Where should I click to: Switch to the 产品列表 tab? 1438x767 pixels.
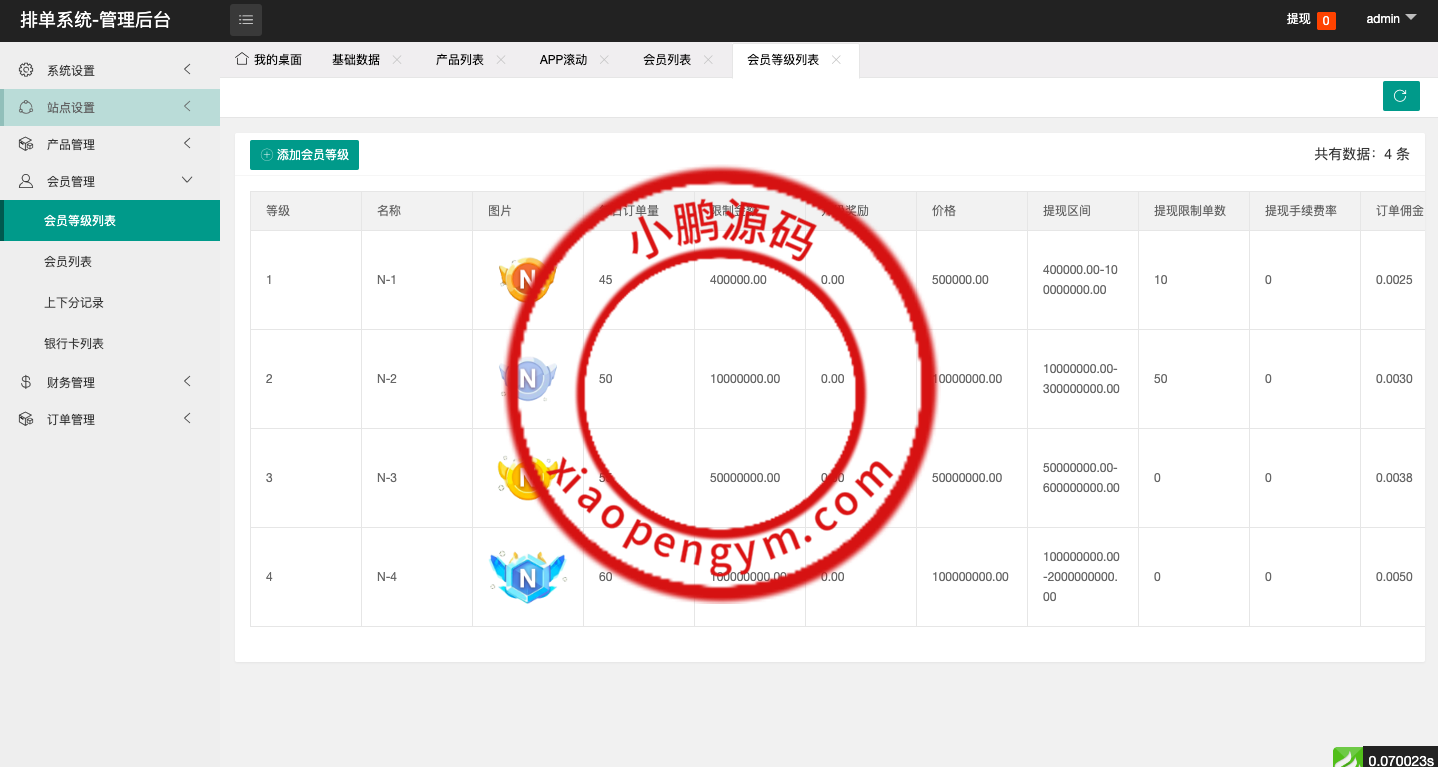[x=459, y=60]
